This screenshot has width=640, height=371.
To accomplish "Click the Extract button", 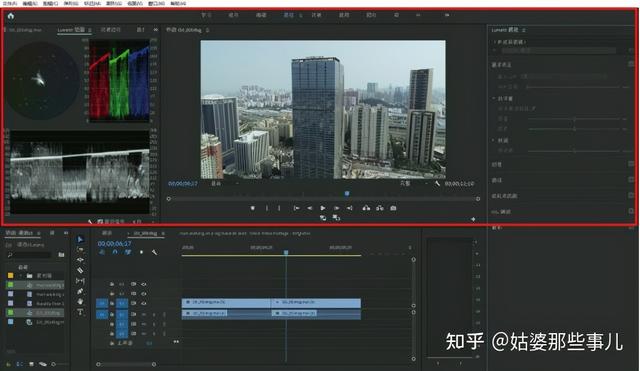I will tap(380, 208).
